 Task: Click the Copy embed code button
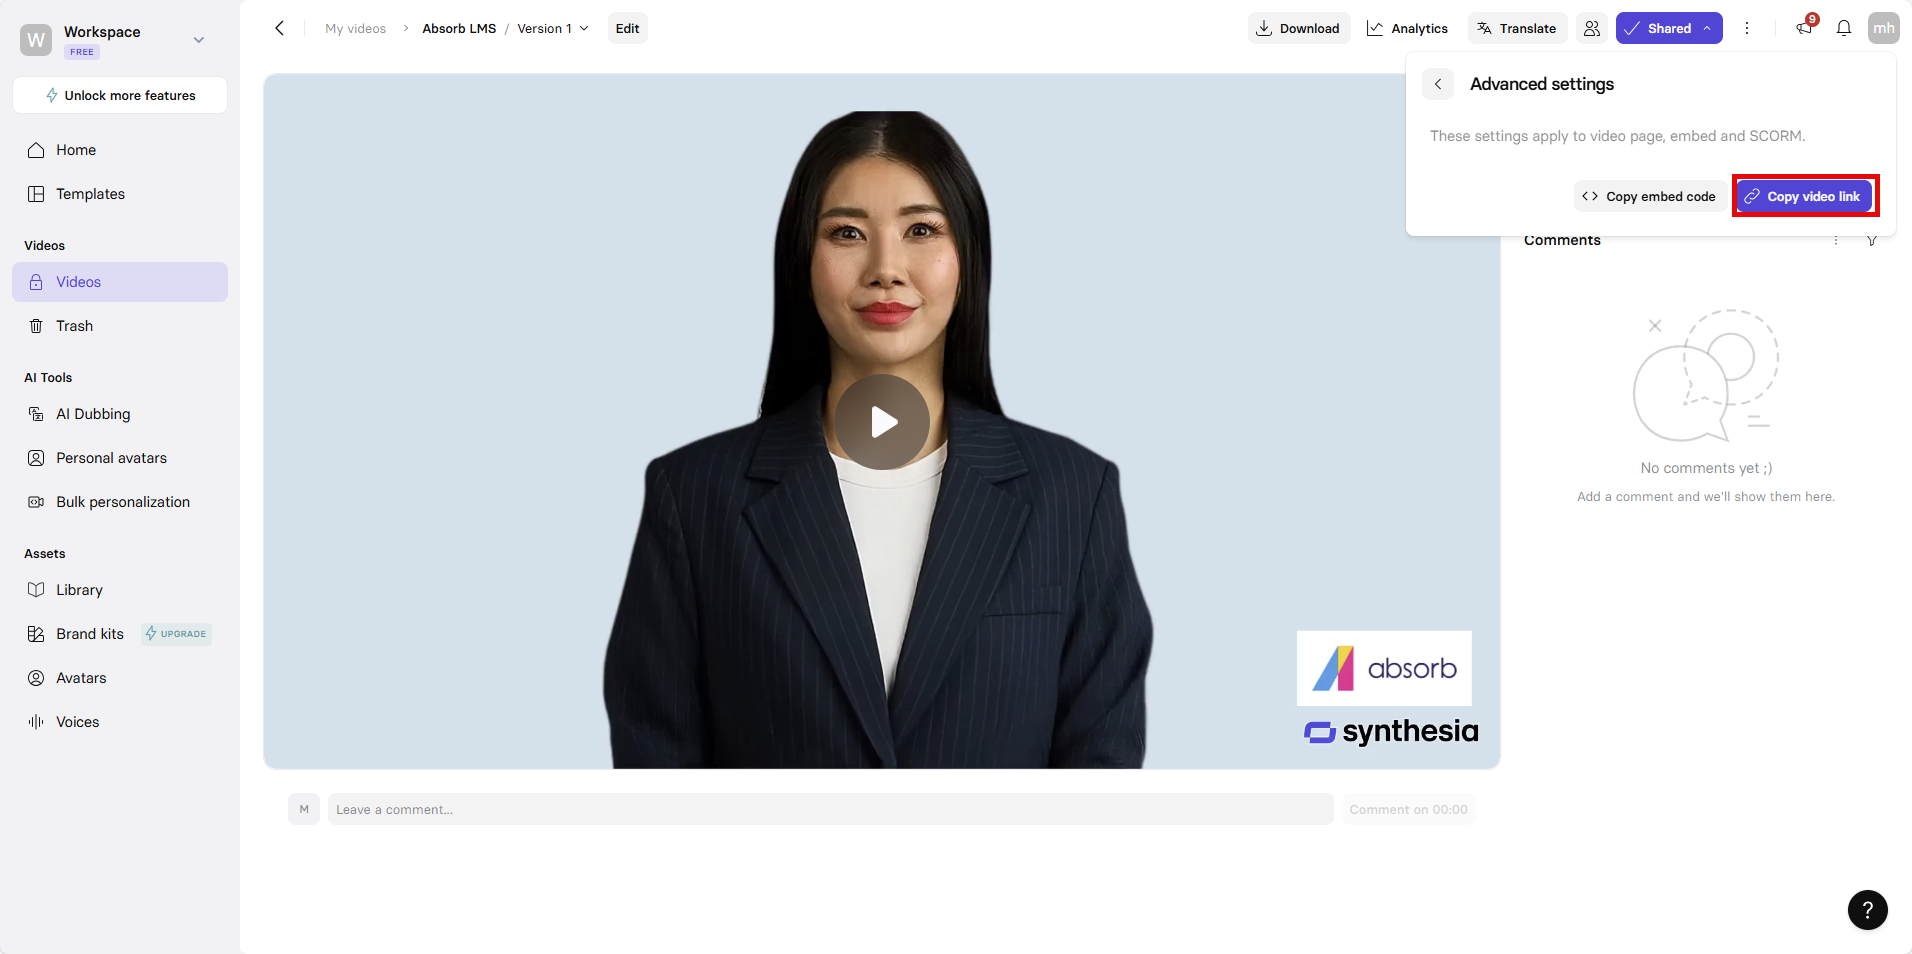1649,196
